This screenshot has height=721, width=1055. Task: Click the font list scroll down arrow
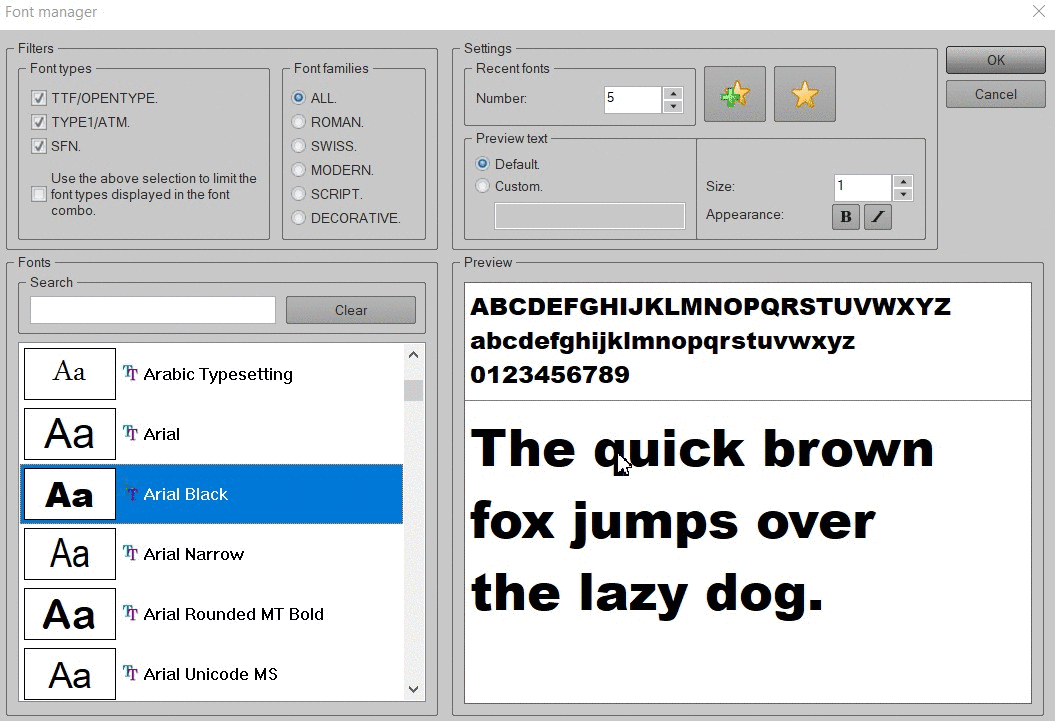pos(414,689)
